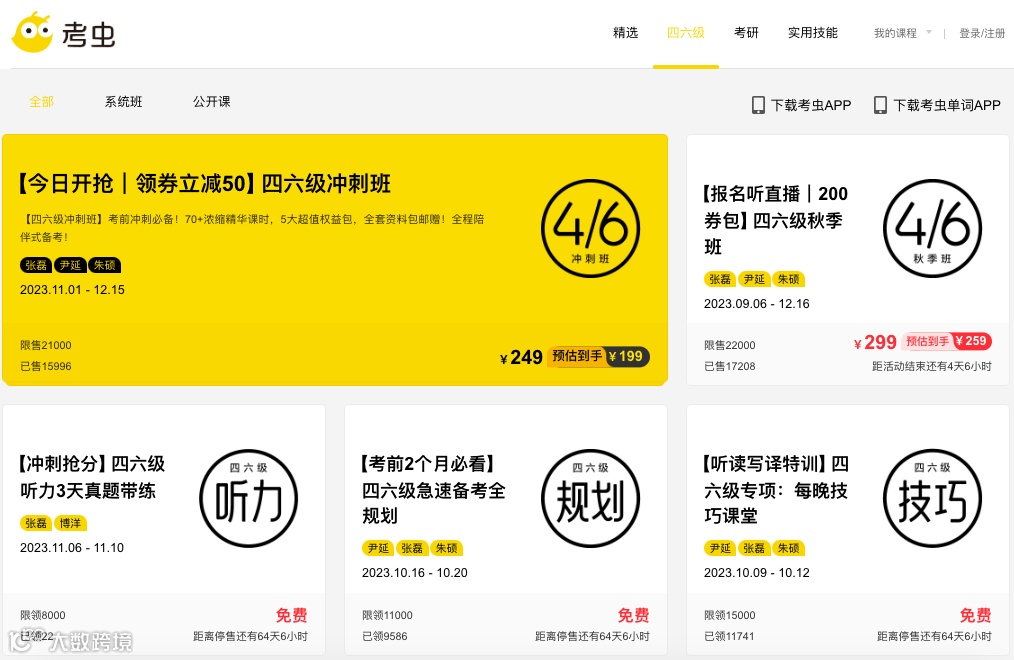The height and width of the screenshot is (660, 1014).
Task: Click the 4/6 秋季班 circle icon
Action: point(933,229)
